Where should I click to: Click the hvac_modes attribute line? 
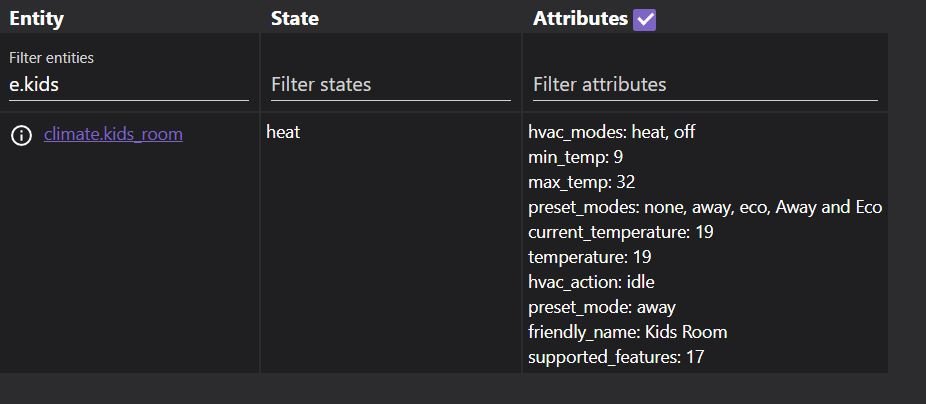tap(611, 132)
